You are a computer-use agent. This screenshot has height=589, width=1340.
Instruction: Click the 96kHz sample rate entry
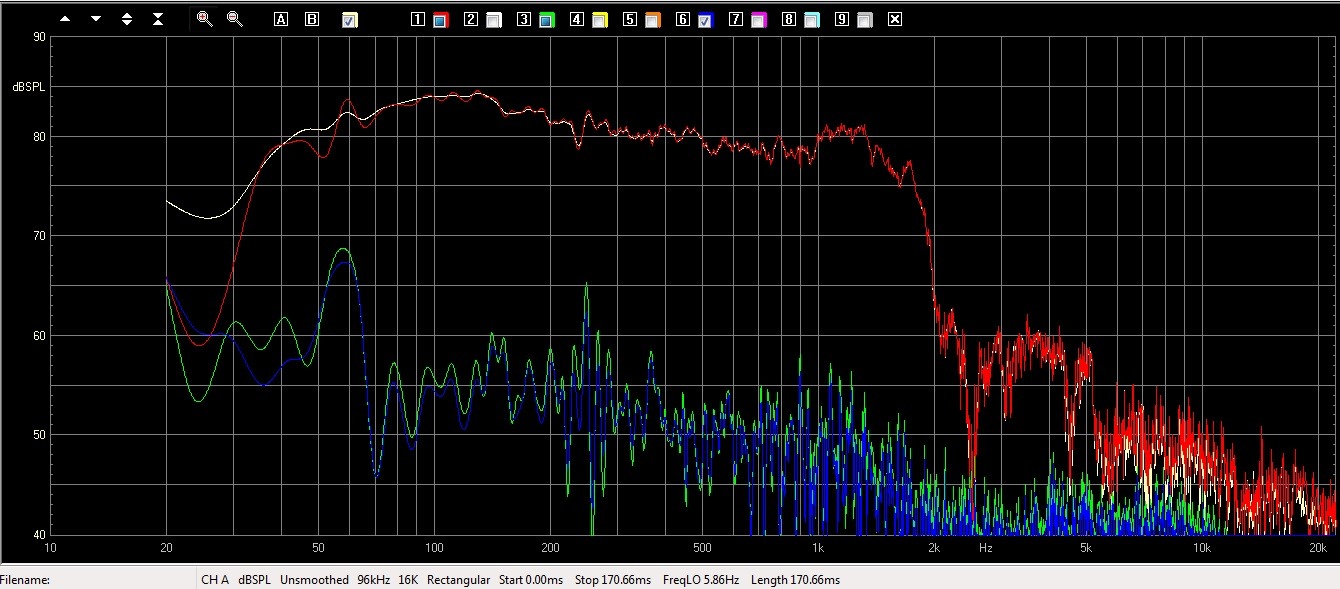[374, 580]
